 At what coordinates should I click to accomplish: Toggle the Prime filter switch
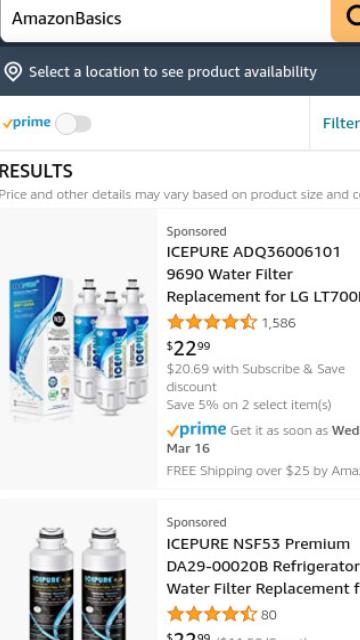73,124
